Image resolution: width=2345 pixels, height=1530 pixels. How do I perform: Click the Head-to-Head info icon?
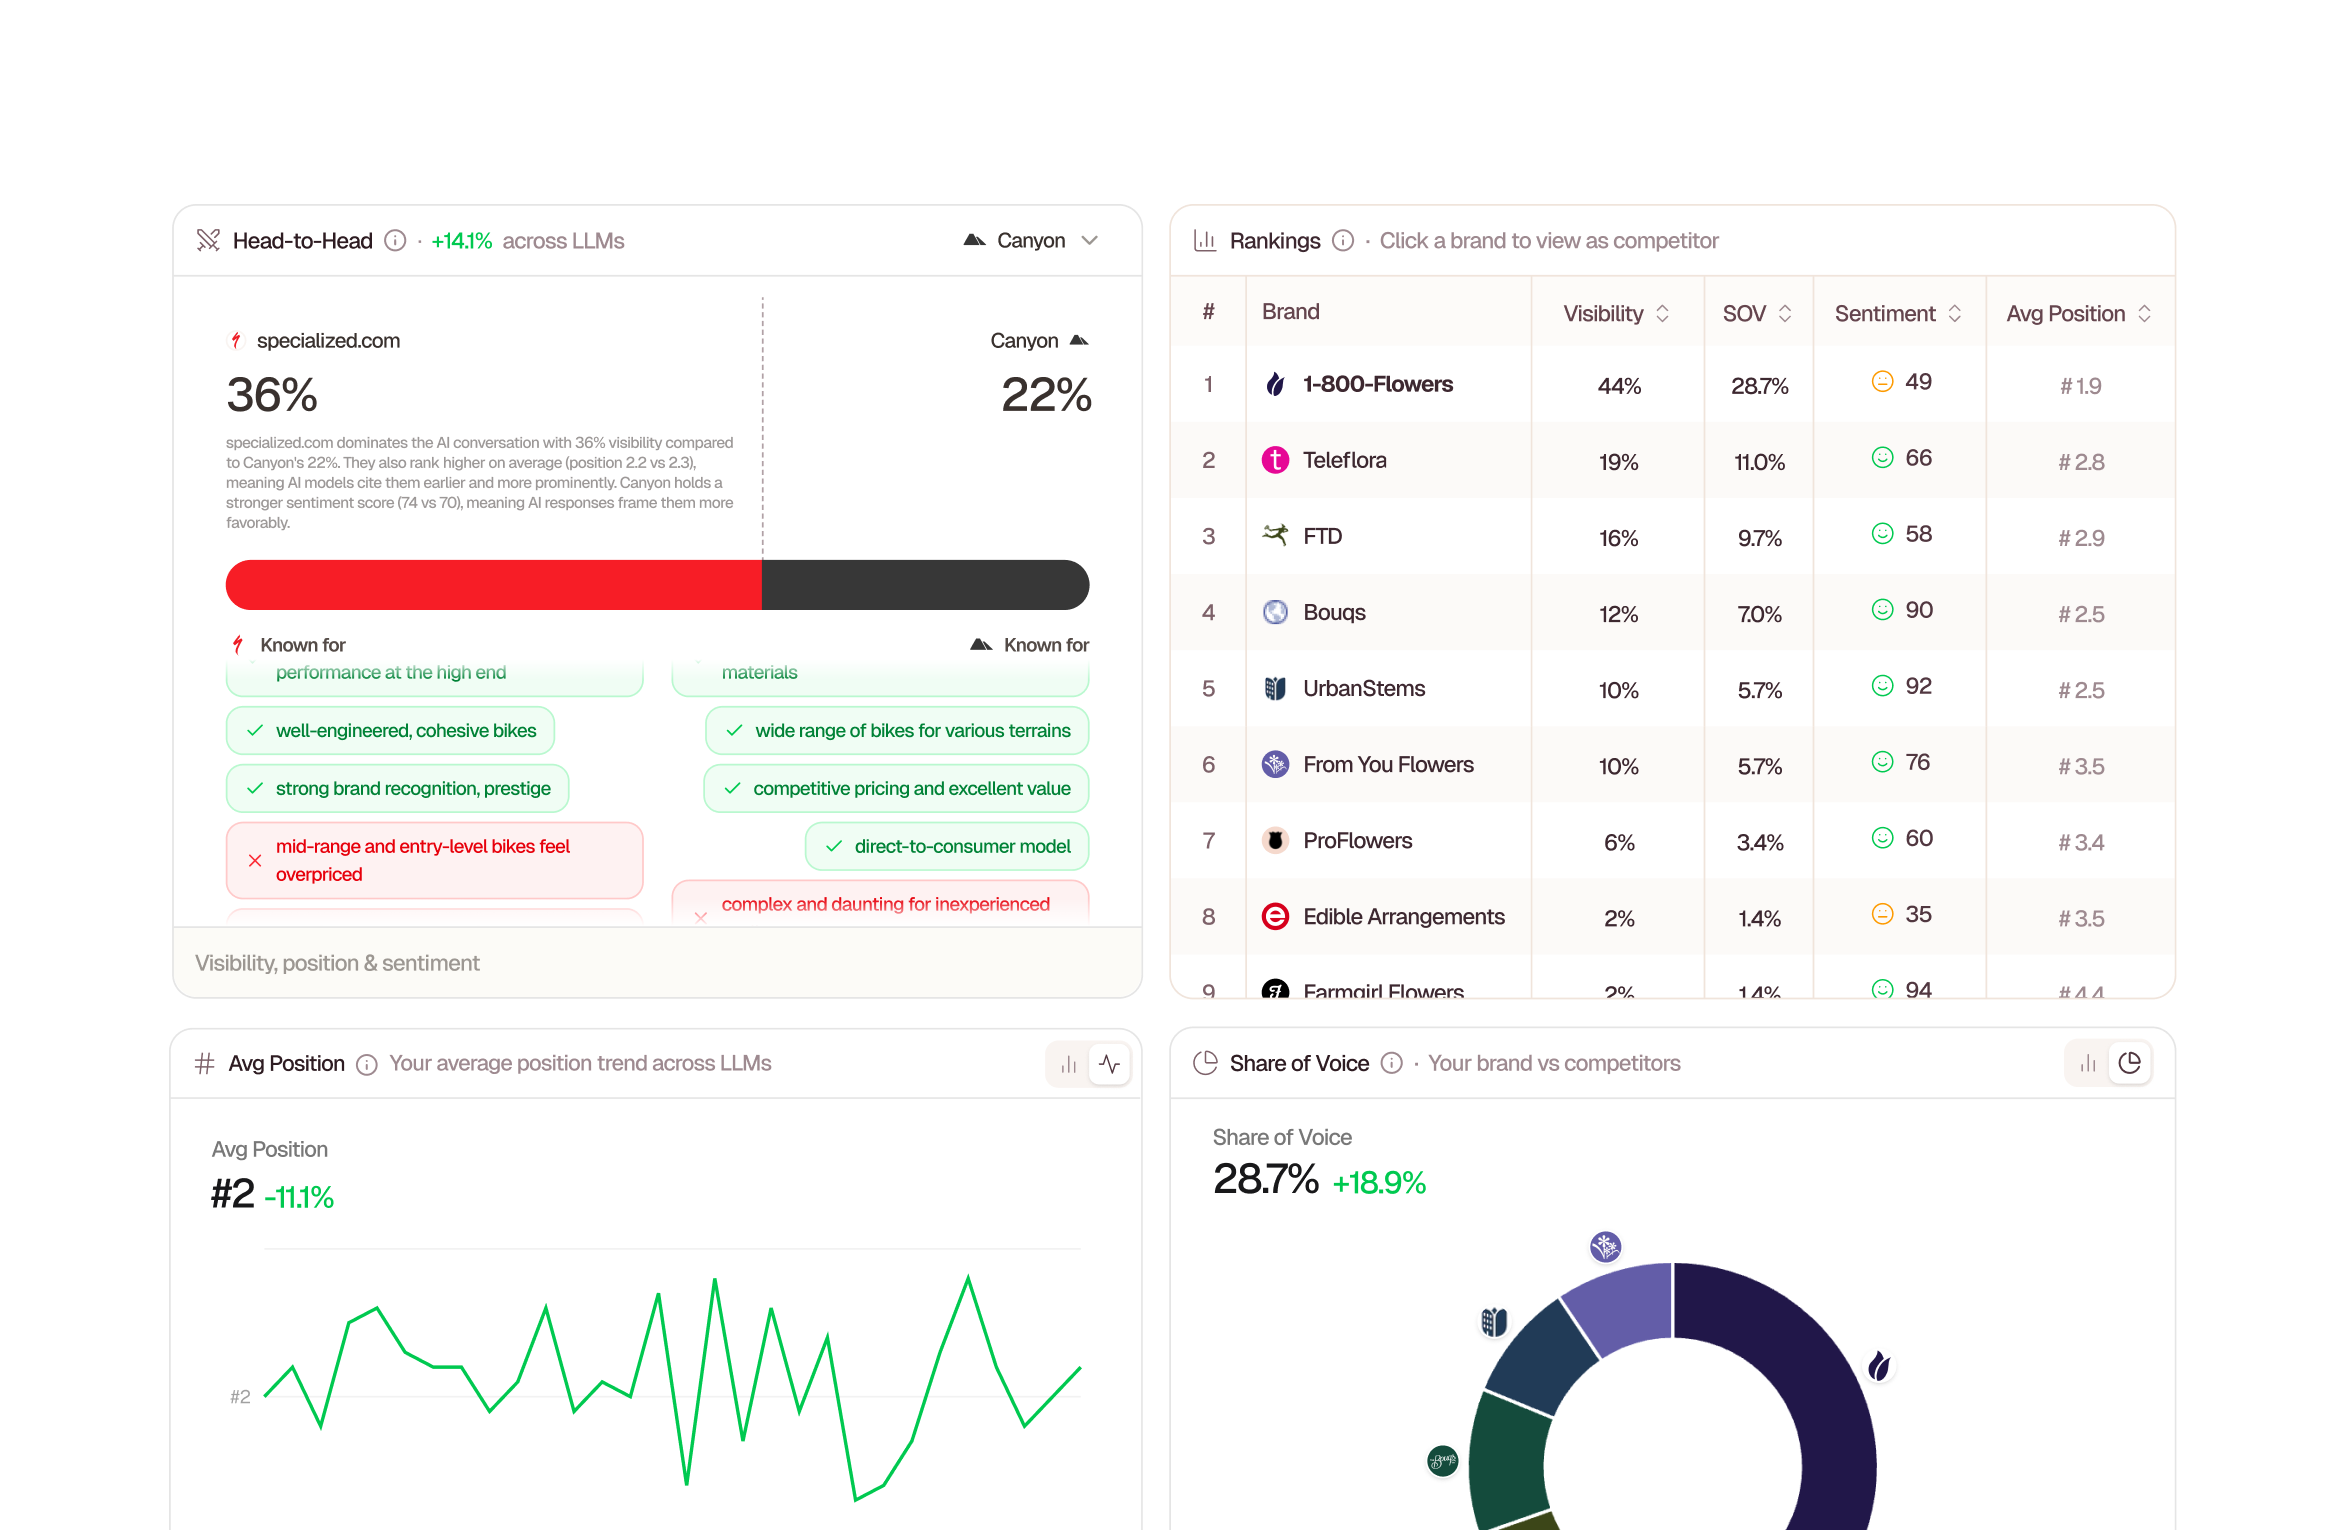coord(395,241)
